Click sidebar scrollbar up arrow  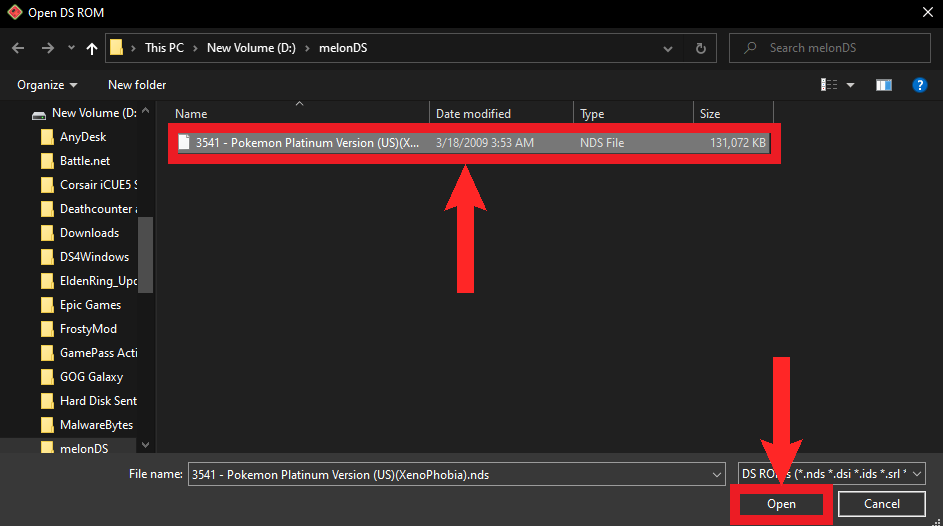pos(146,111)
